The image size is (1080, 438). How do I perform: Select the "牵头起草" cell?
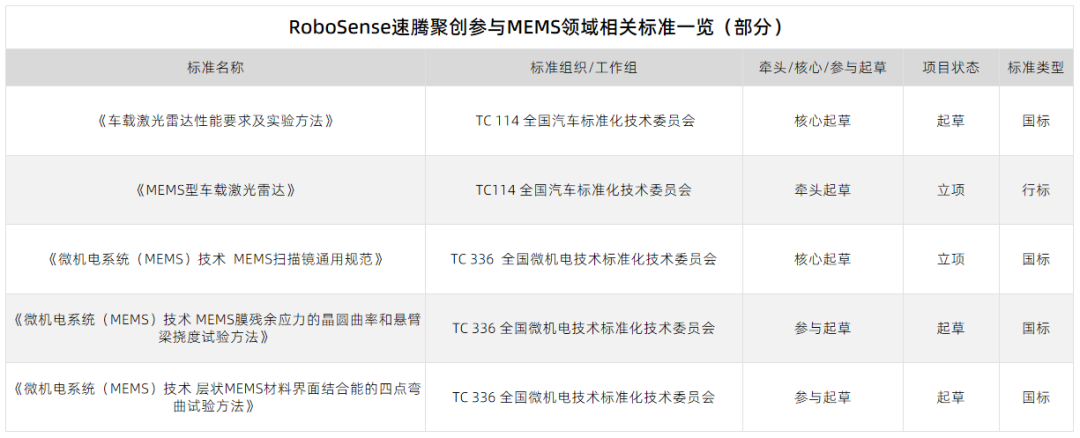822,190
